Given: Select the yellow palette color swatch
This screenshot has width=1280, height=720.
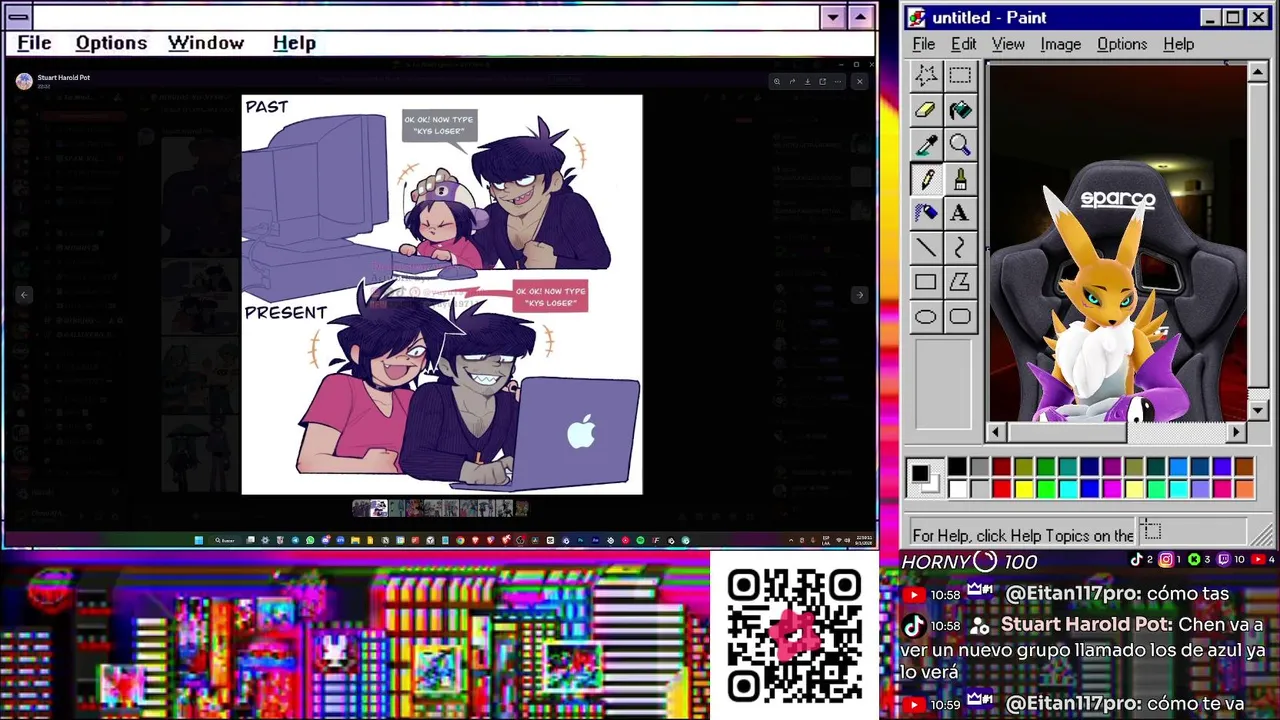Looking at the screenshot, I should click(x=1023, y=488).
